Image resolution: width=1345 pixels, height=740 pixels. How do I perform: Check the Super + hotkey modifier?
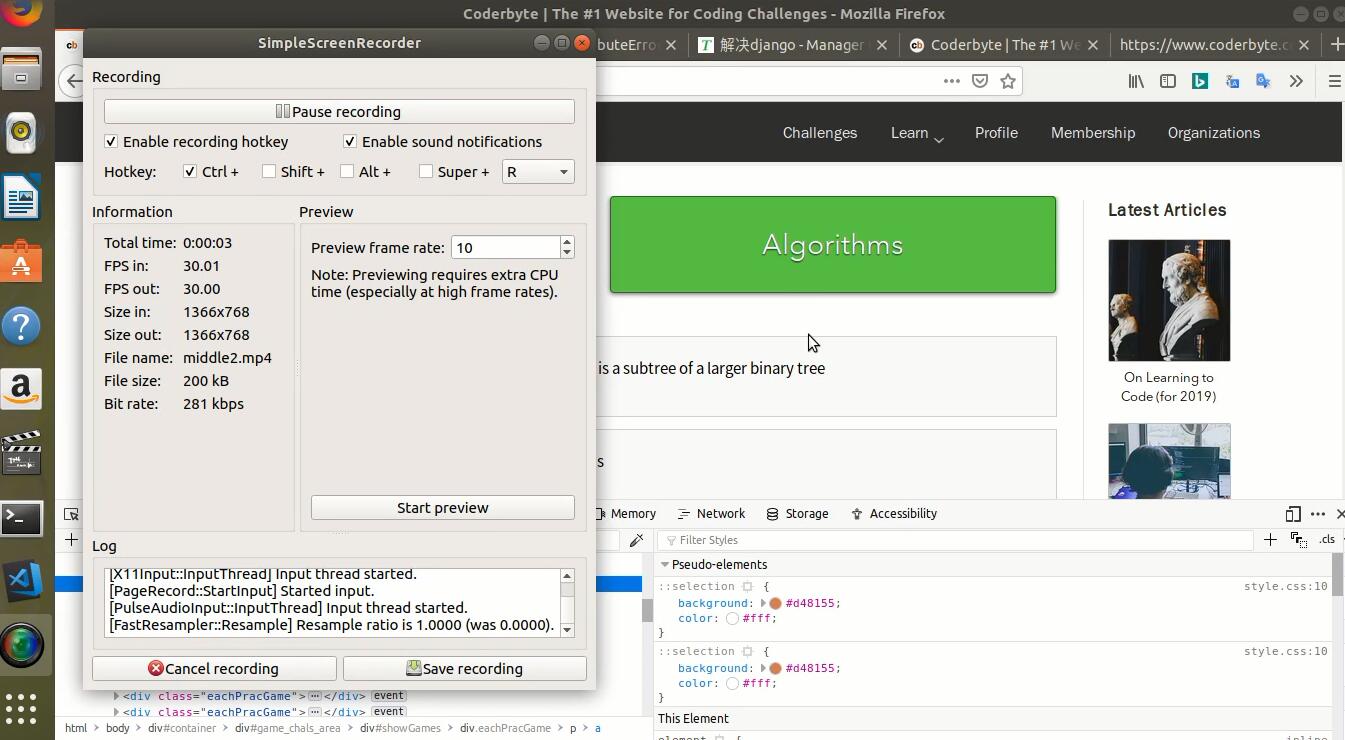click(x=426, y=172)
